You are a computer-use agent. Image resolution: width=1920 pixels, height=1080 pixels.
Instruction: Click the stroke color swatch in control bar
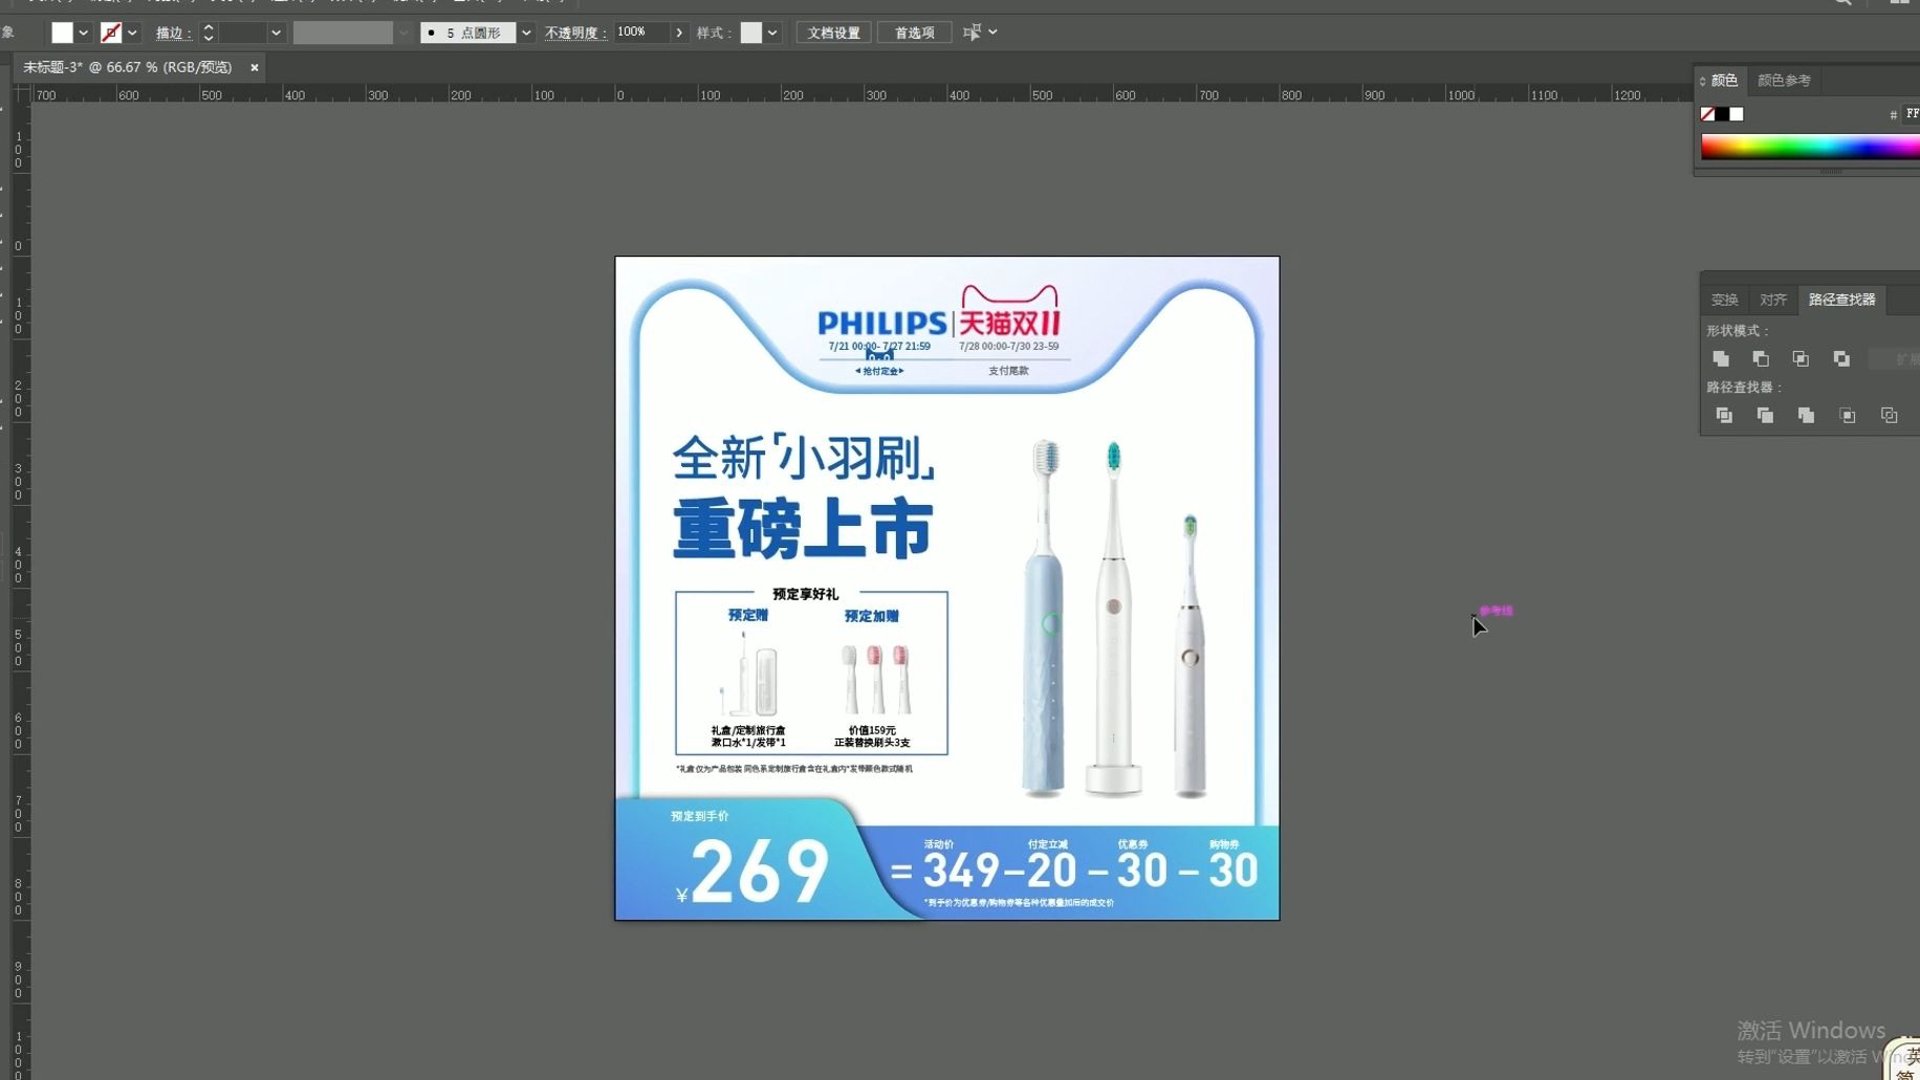click(111, 33)
